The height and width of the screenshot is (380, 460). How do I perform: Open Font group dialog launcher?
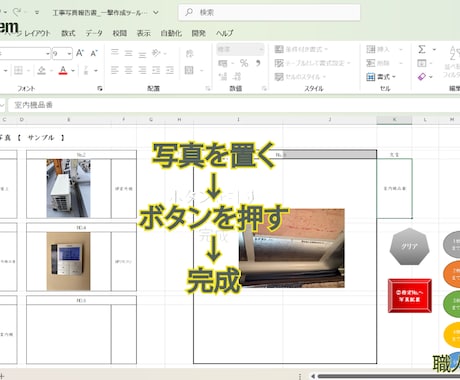(x=100, y=88)
